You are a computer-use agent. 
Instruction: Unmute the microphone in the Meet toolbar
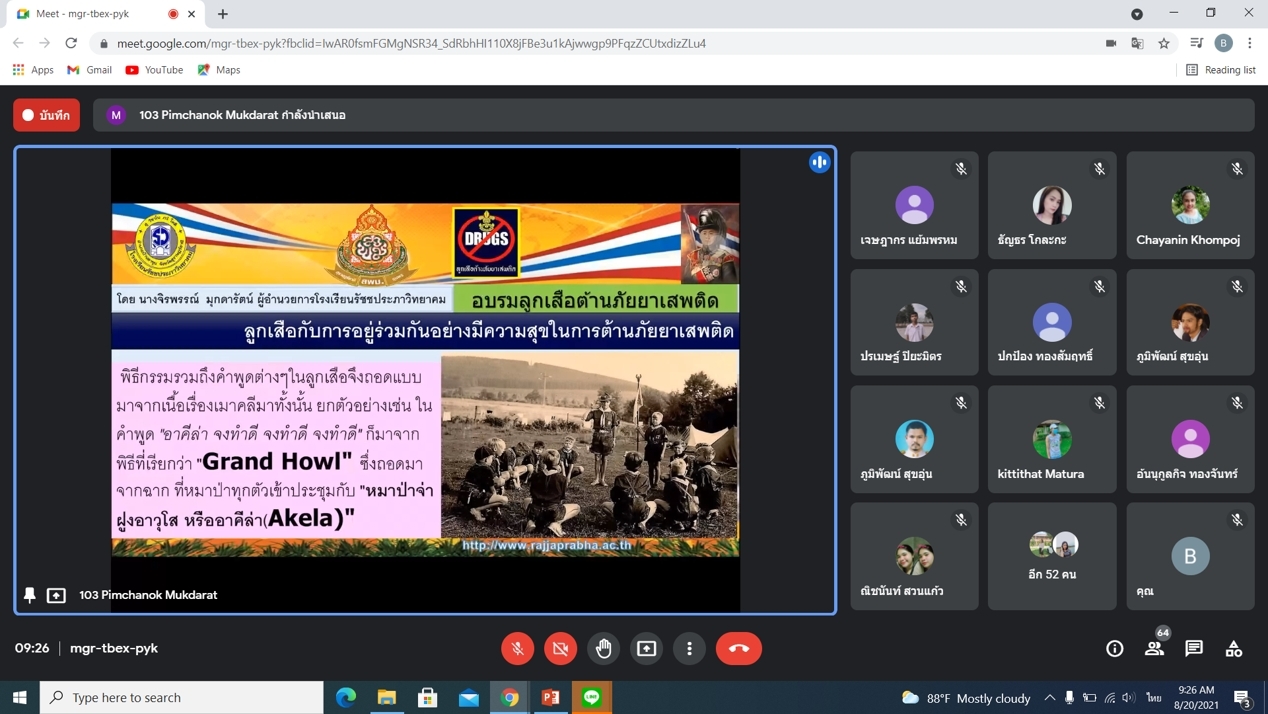(517, 648)
